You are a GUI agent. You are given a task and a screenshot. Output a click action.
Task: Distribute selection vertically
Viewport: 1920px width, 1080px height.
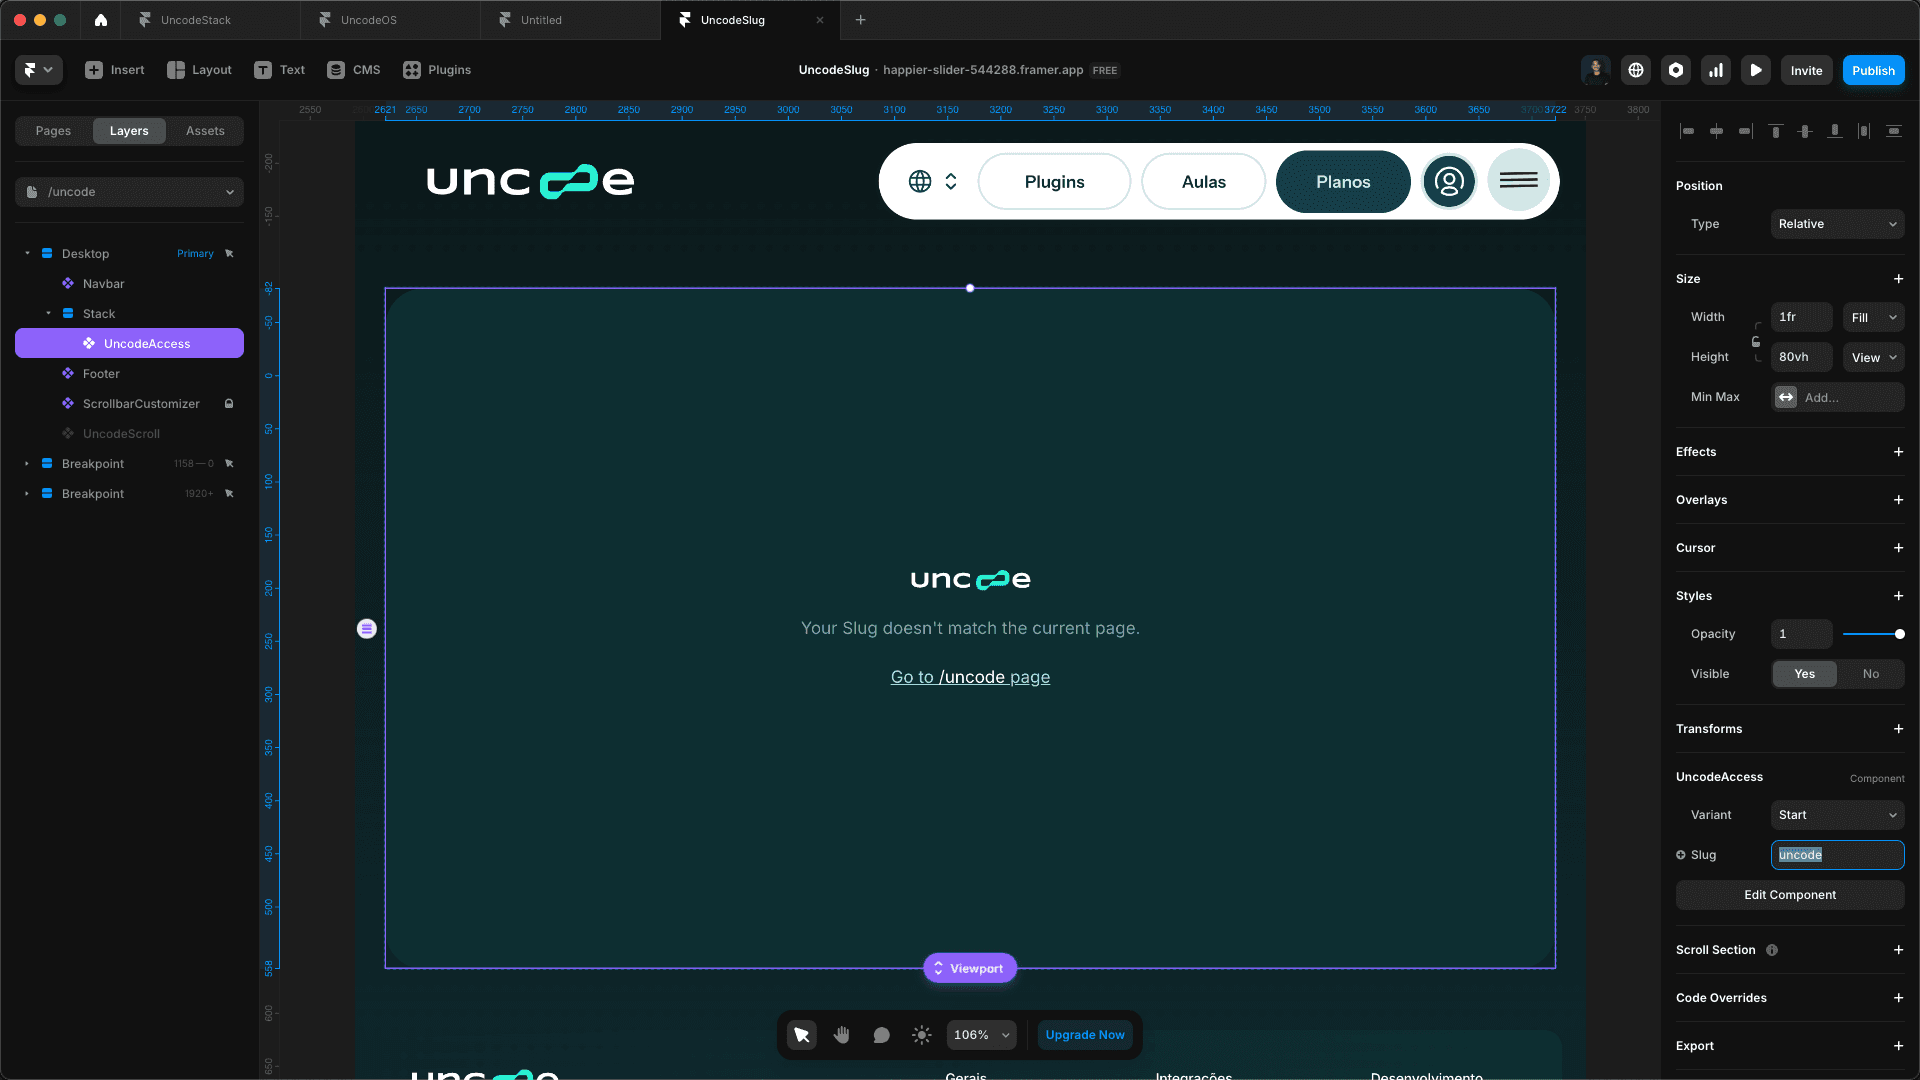[1894, 131]
